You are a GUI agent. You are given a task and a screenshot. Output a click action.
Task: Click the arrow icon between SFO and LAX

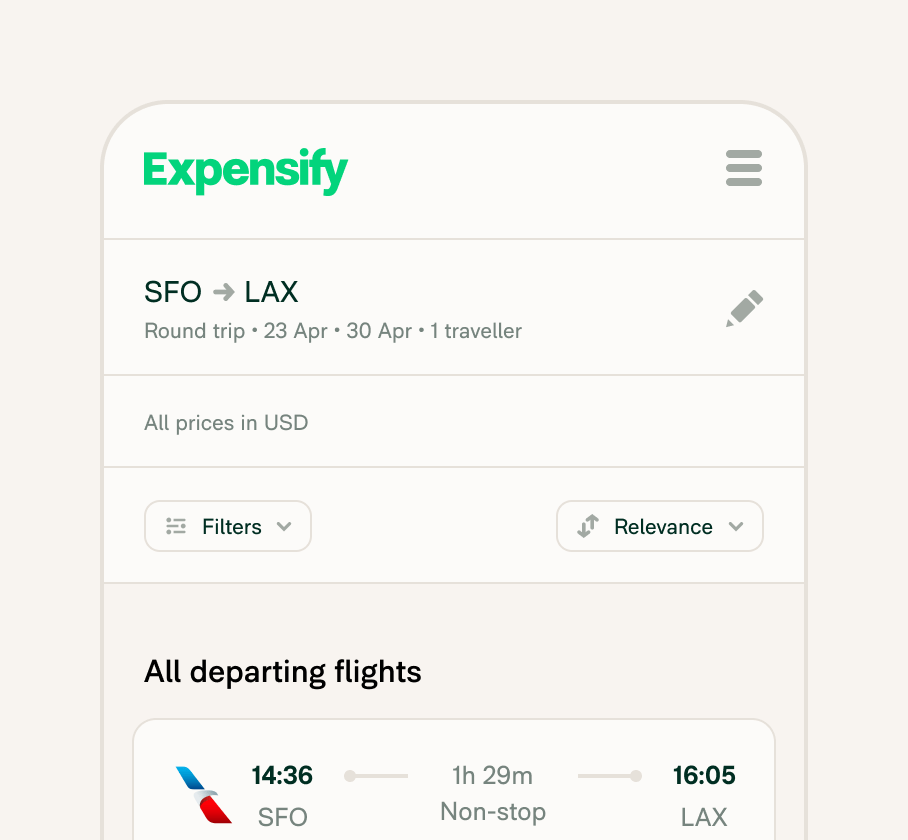click(222, 291)
